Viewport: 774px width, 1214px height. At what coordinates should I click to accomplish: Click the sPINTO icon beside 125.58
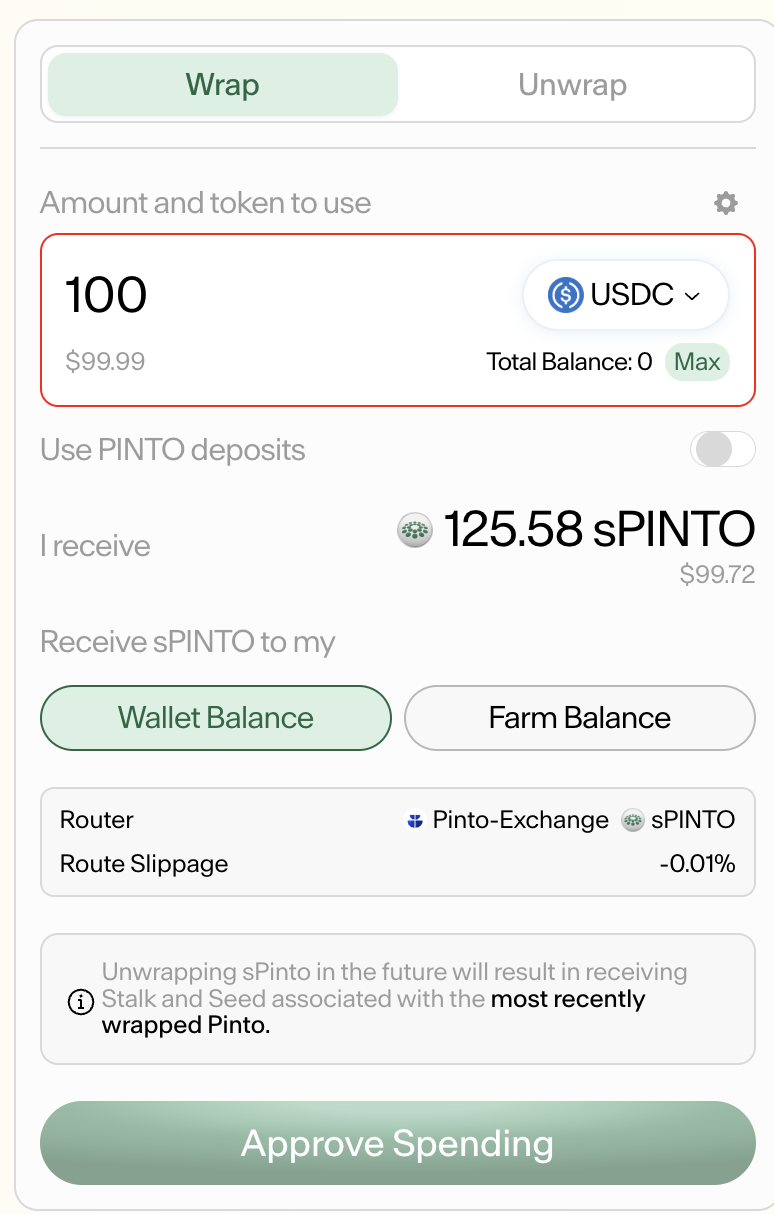point(414,530)
